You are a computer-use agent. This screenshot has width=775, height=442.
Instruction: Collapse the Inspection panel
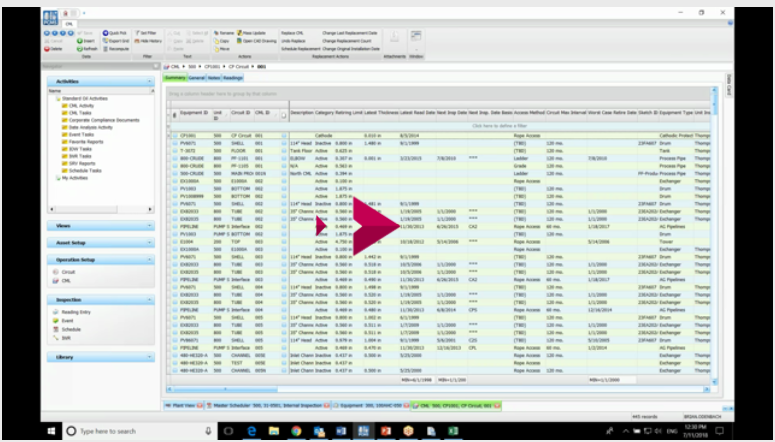pos(101,300)
